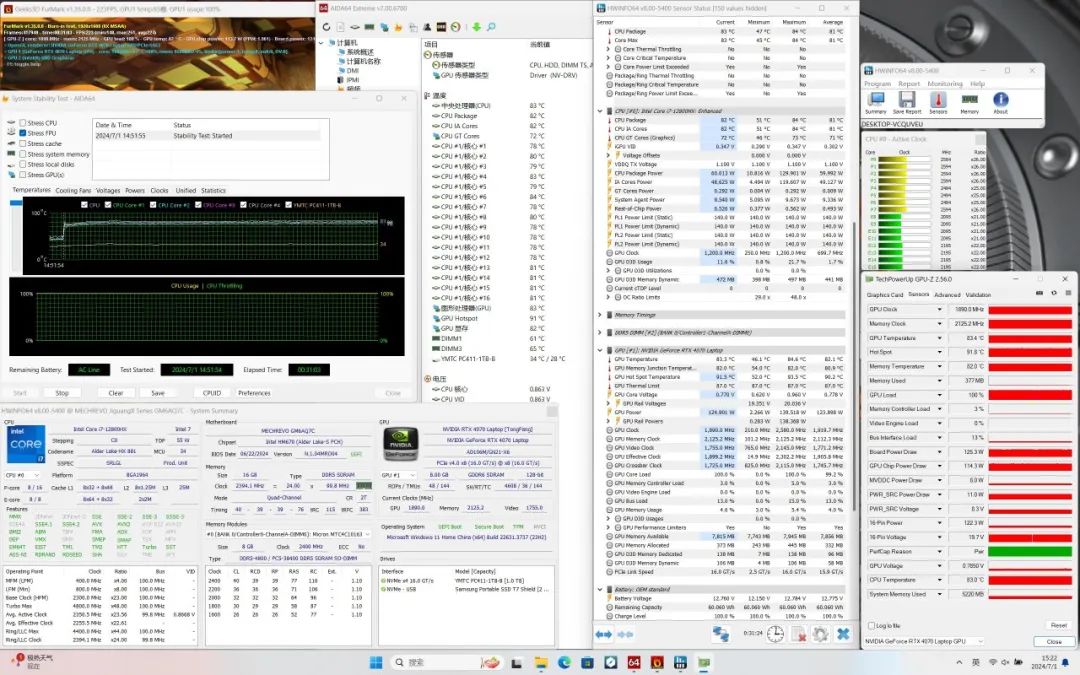This screenshot has height=675, width=1080.
Task: Click the Refresh icon in AIDA64 Extreme toolbar
Action: tap(326, 27)
